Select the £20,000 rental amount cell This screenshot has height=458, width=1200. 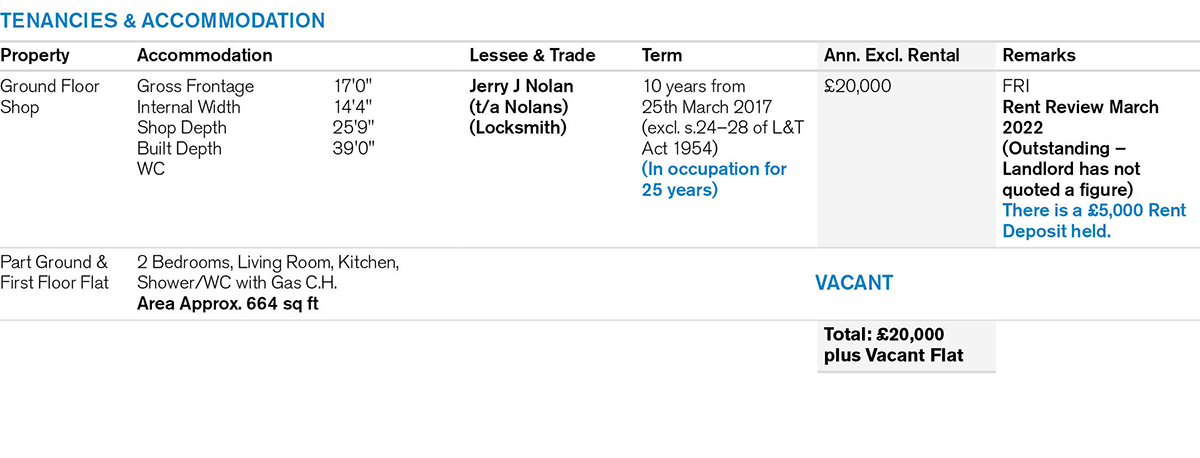pyautogui.click(x=858, y=87)
